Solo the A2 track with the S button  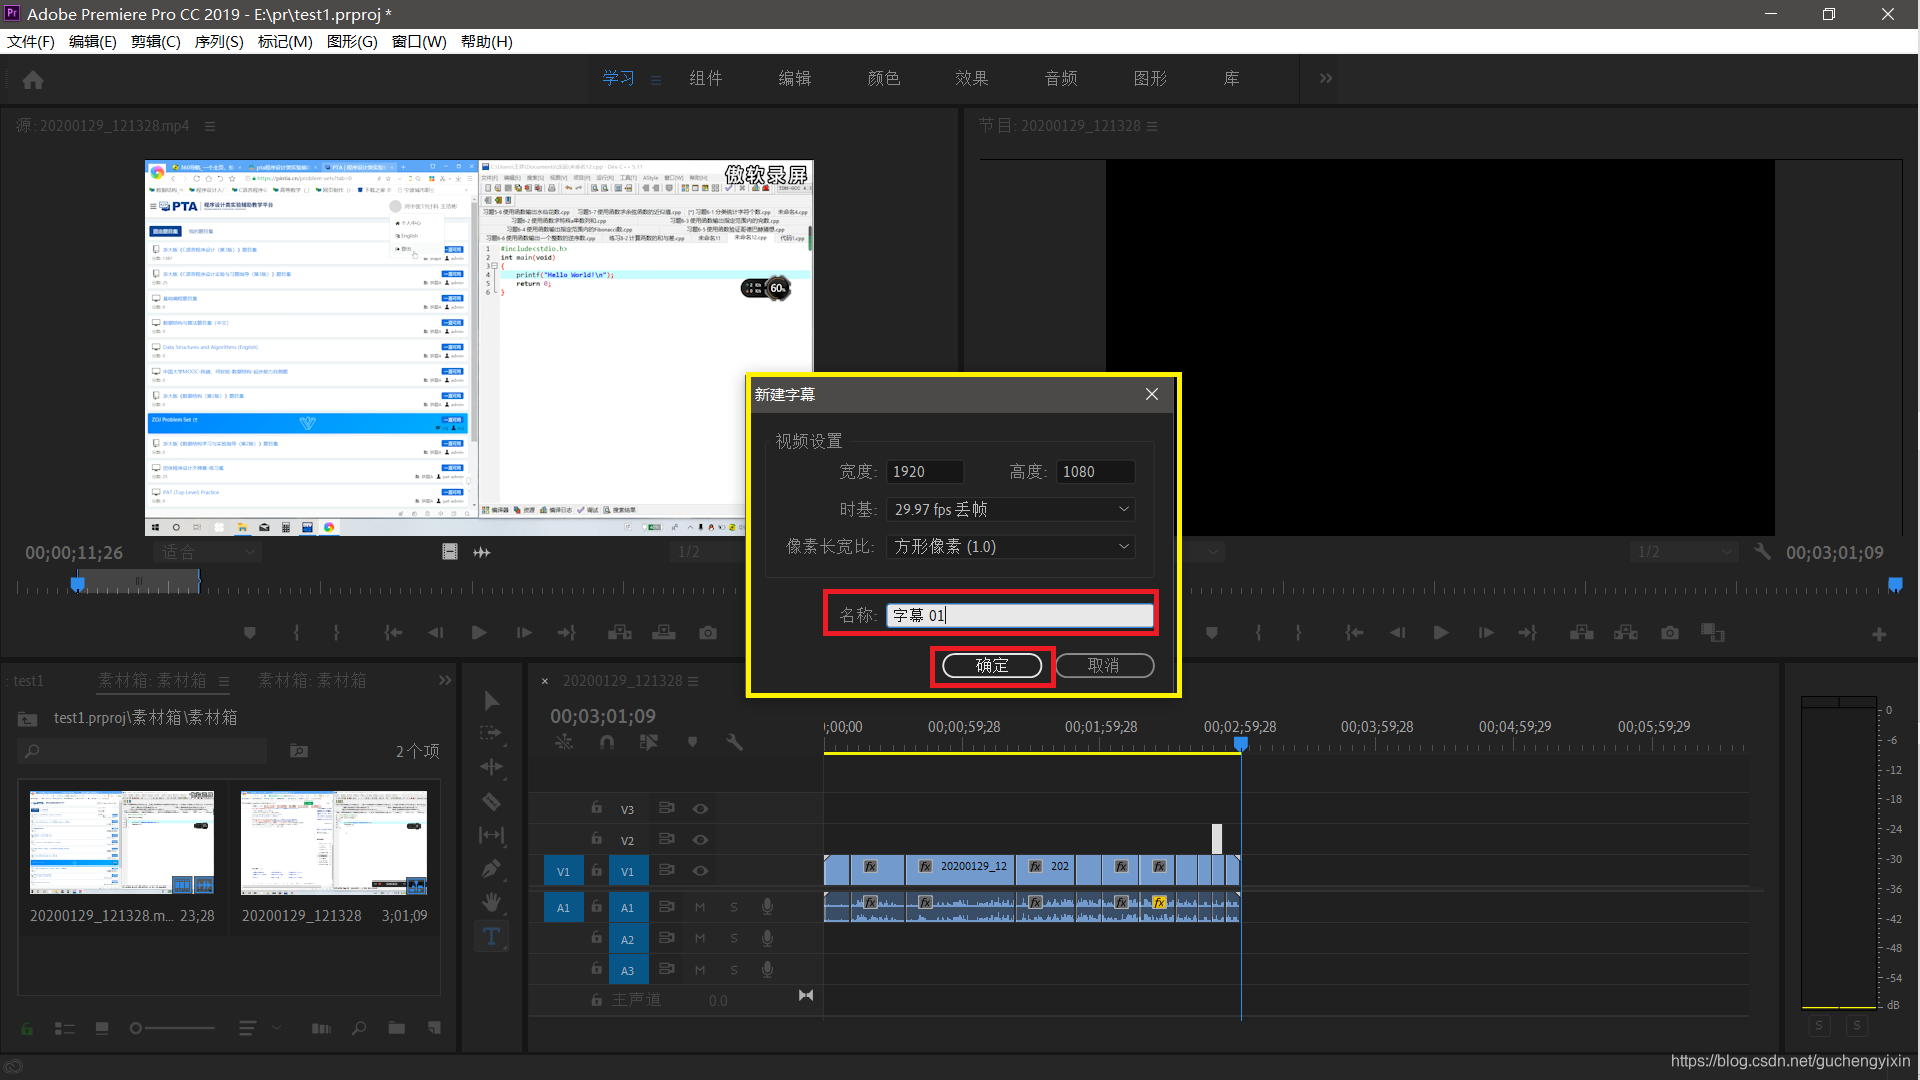pyautogui.click(x=734, y=939)
